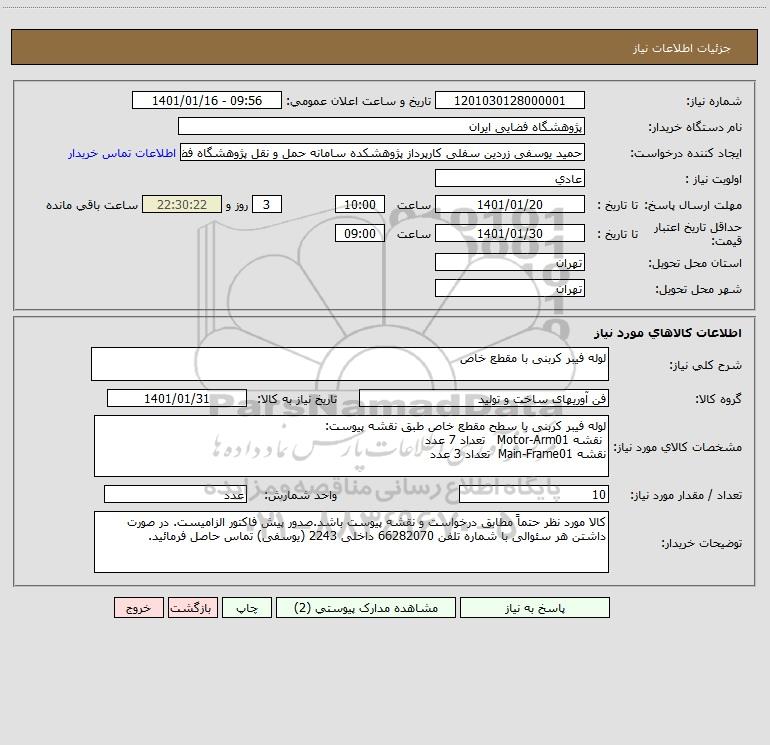Screen dimensions: 770x745
Task: Click the section heading اطلاعات کالاهای مورد نیاز
Action: tap(668, 333)
